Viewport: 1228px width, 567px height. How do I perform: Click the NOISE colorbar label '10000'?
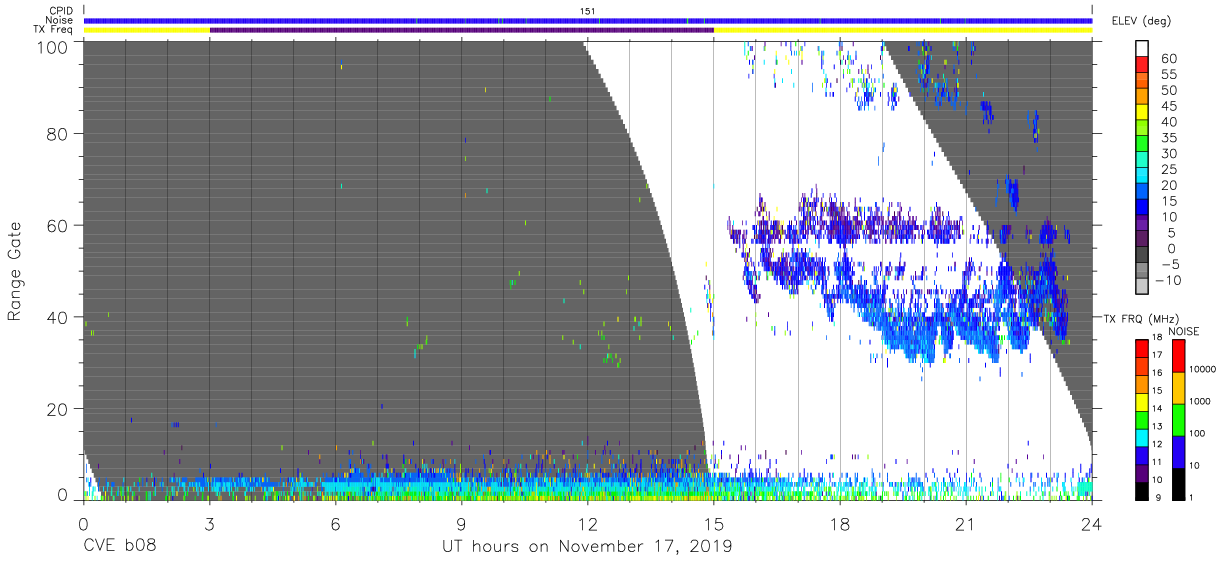[1201, 369]
